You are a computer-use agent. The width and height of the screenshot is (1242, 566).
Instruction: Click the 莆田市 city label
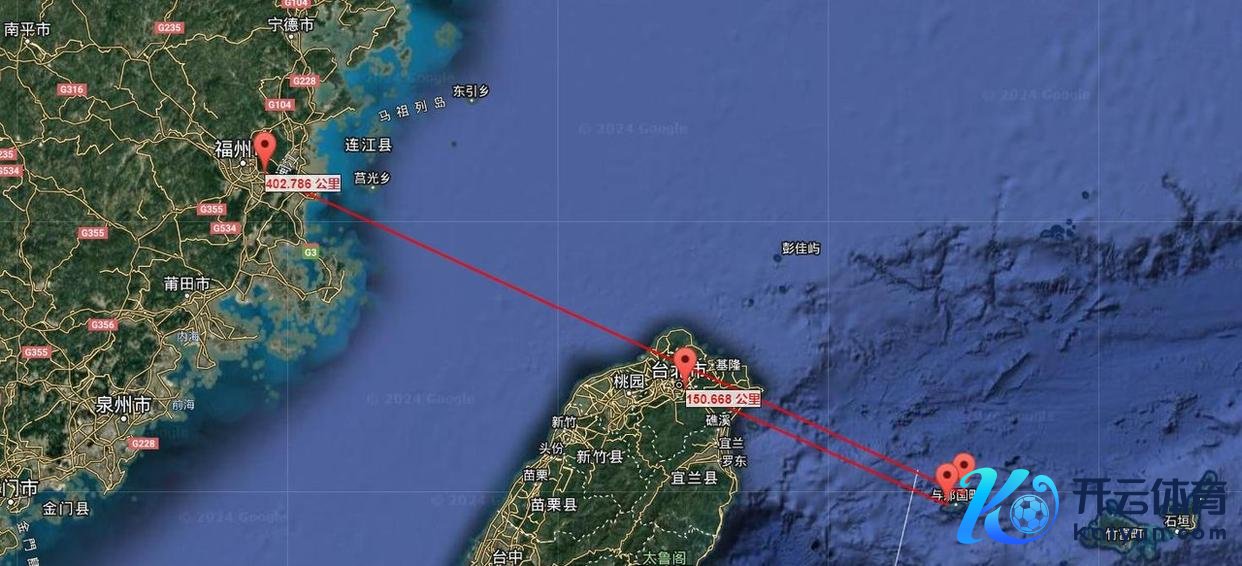pyautogui.click(x=187, y=284)
